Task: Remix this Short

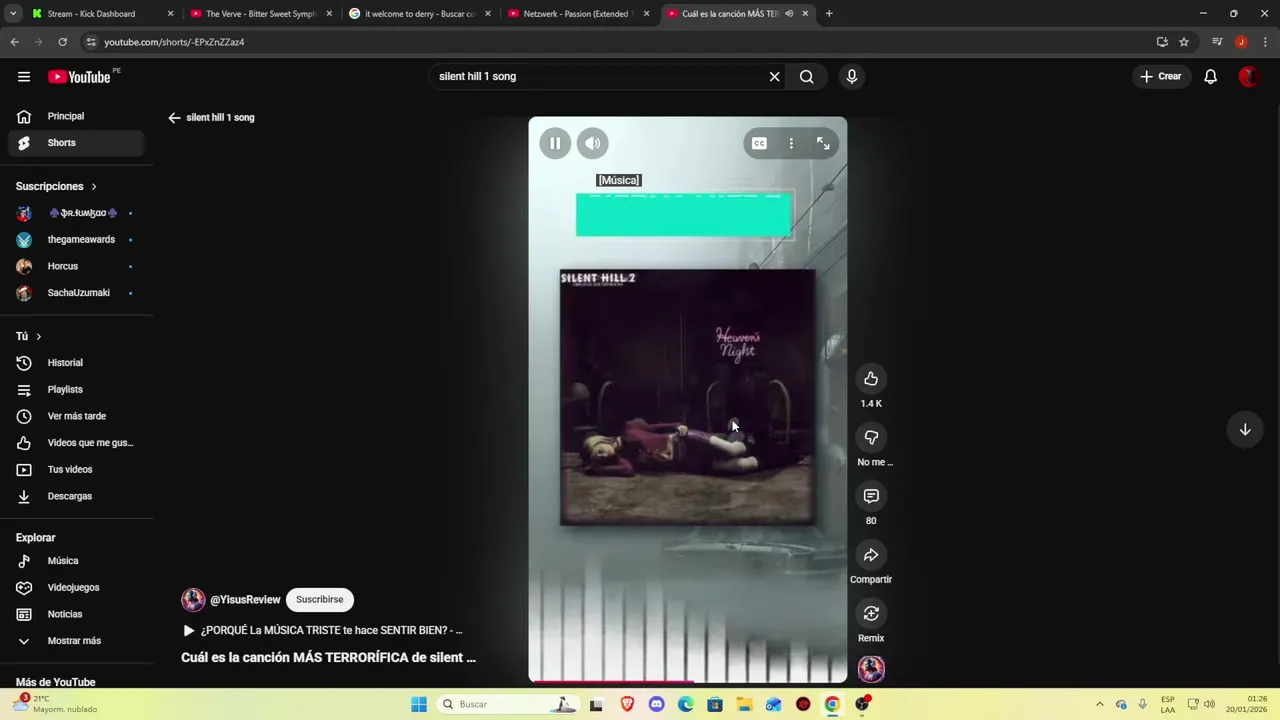Action: pos(871,613)
